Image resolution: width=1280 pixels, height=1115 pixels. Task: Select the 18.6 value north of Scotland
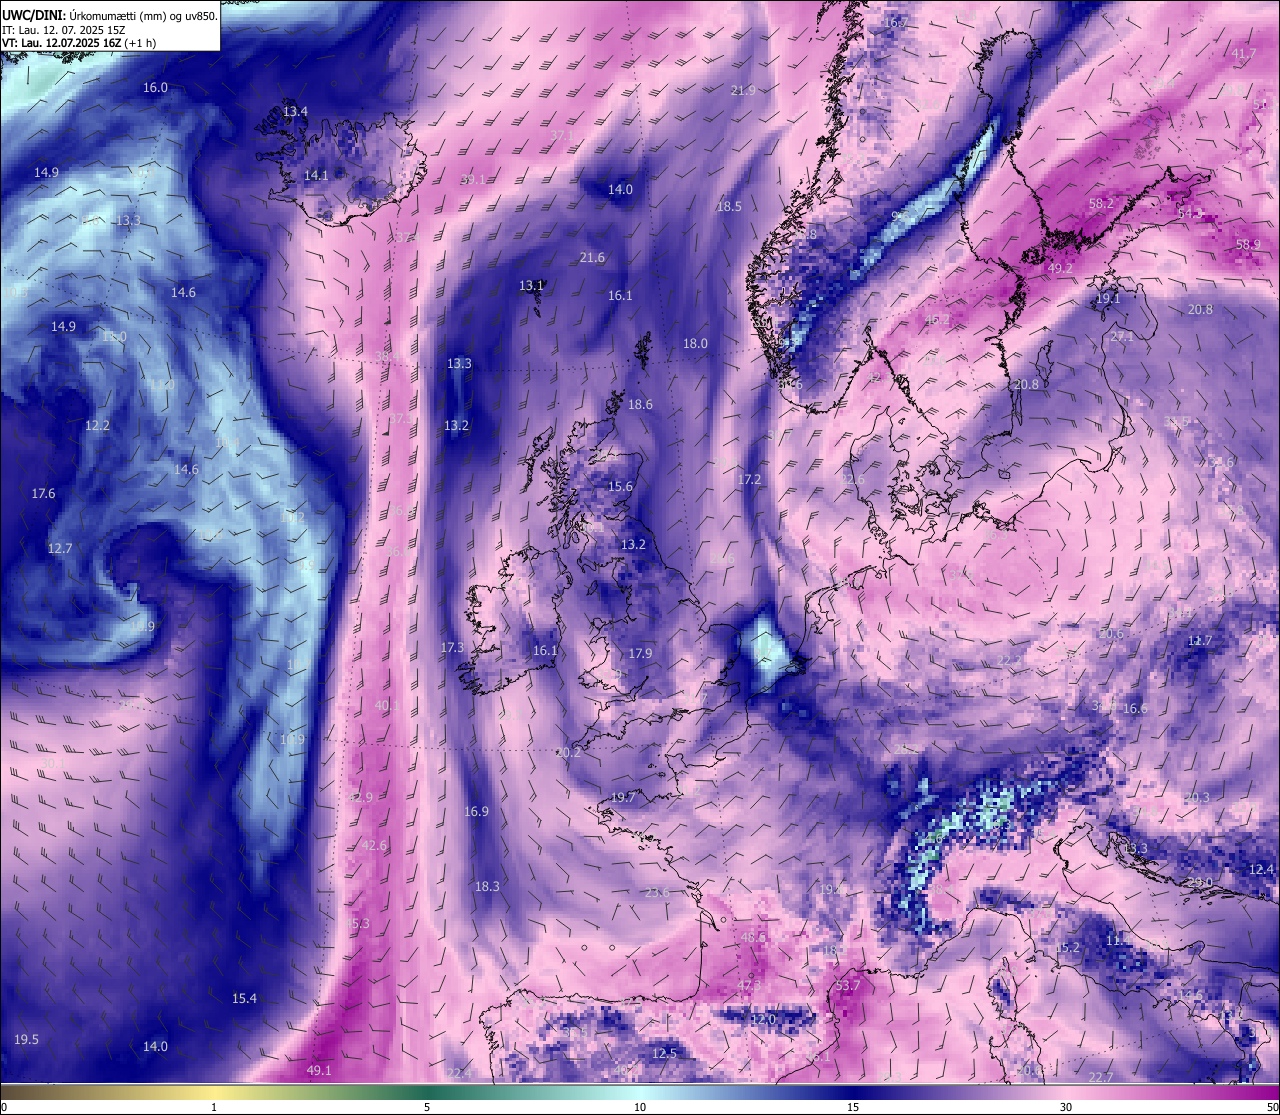coord(640,405)
